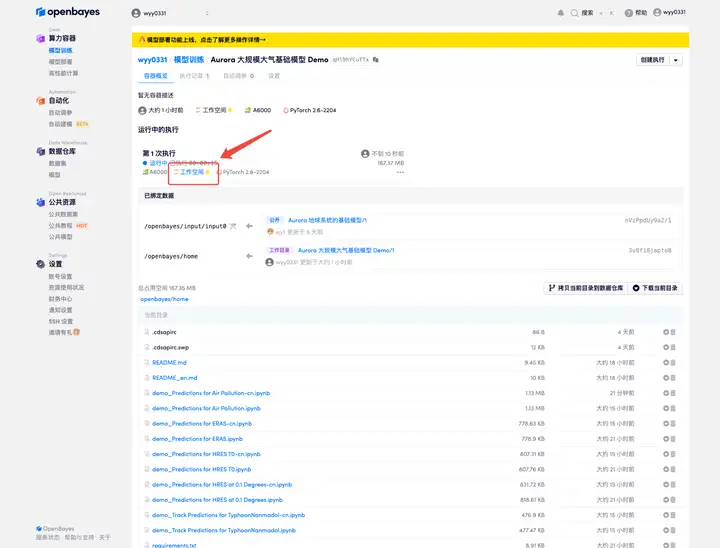This screenshot has height=548, width=720.
Task: Open the wyy0331 avatar in top-right corner
Action: (x=657, y=12)
